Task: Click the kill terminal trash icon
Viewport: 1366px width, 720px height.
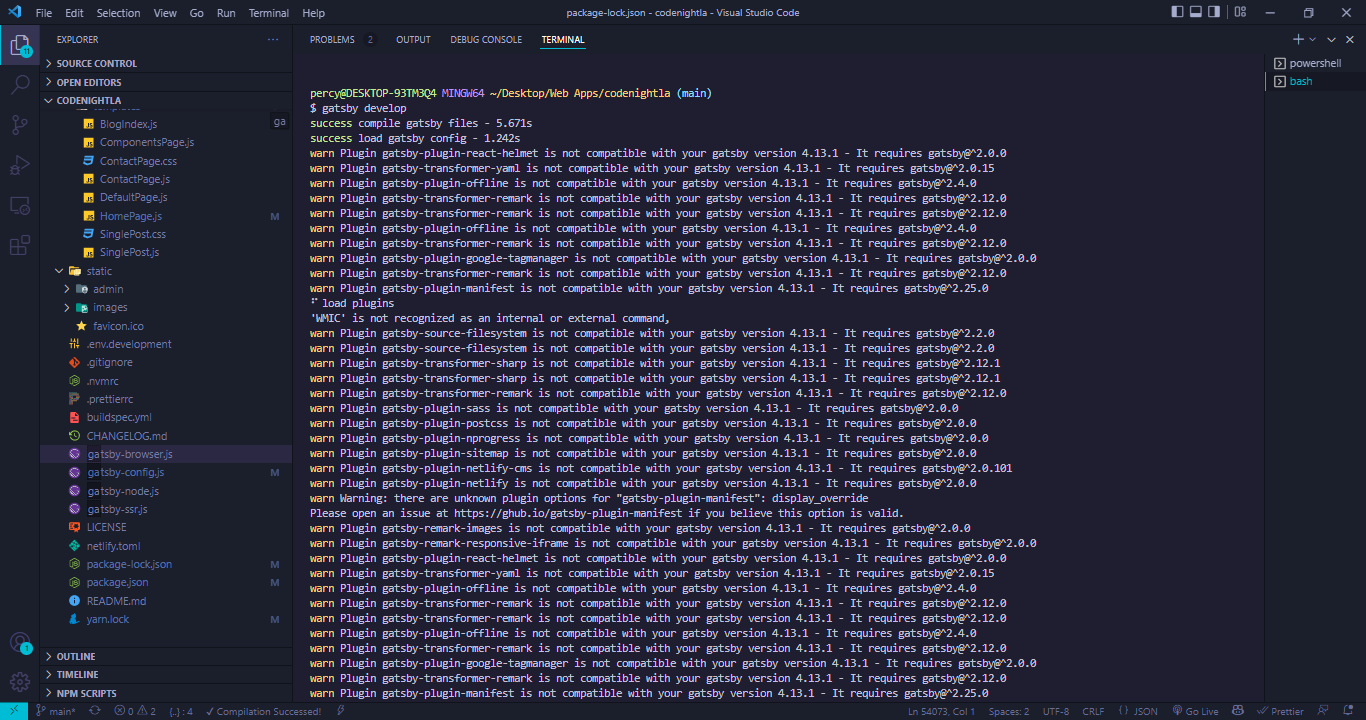Action: [1349, 39]
